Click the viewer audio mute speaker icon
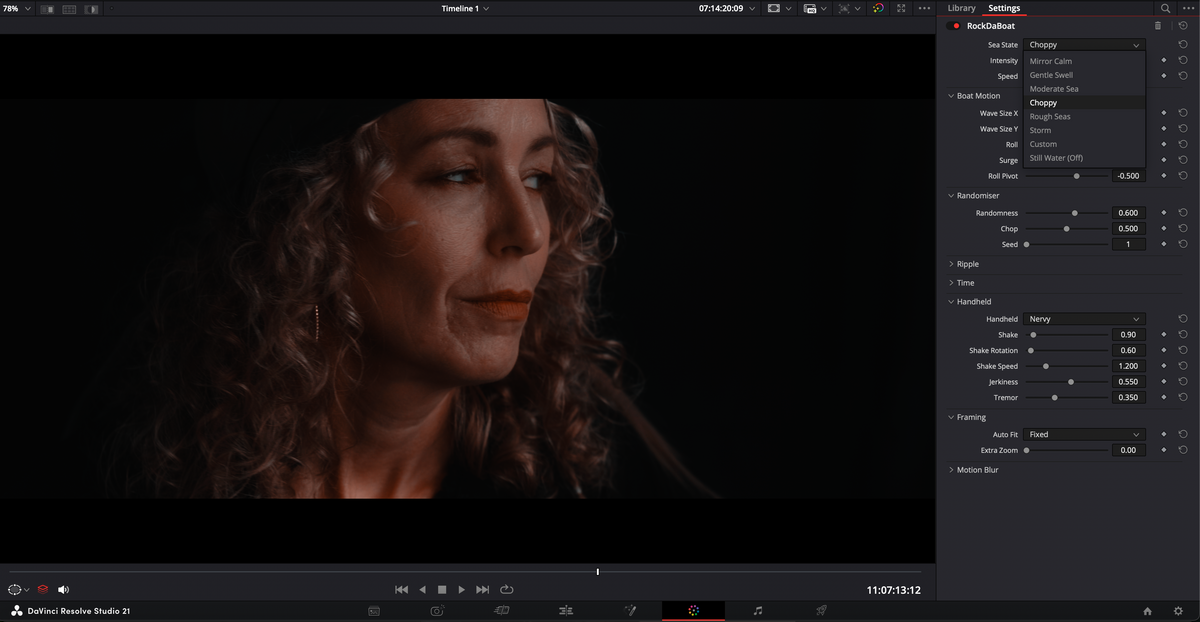Viewport: 1200px width, 622px height. (64, 590)
